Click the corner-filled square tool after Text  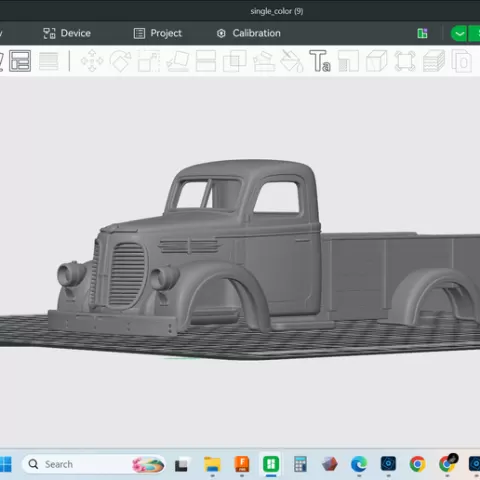348,61
